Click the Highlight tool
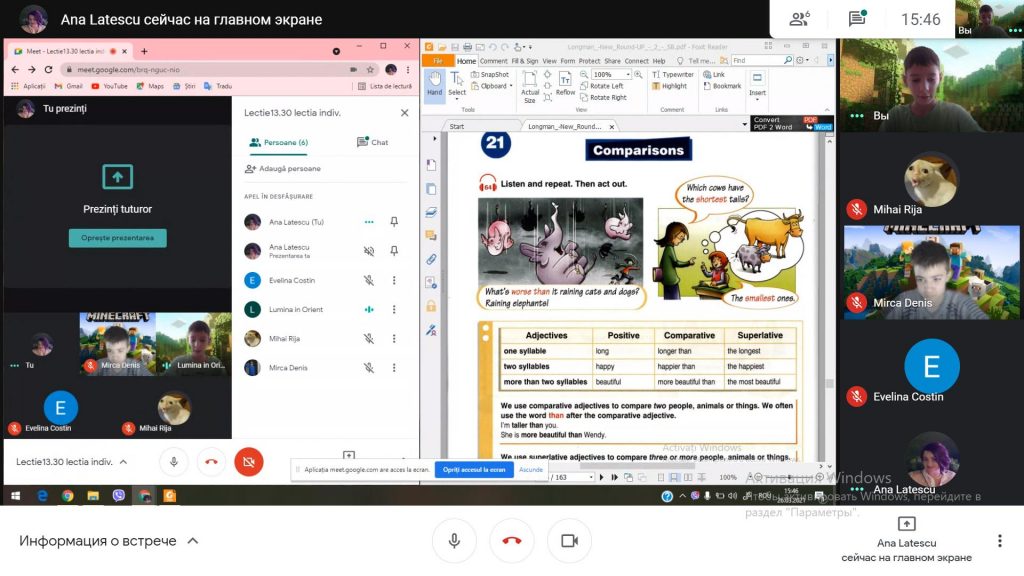Viewport: 1024px width, 576px height. 669,86
